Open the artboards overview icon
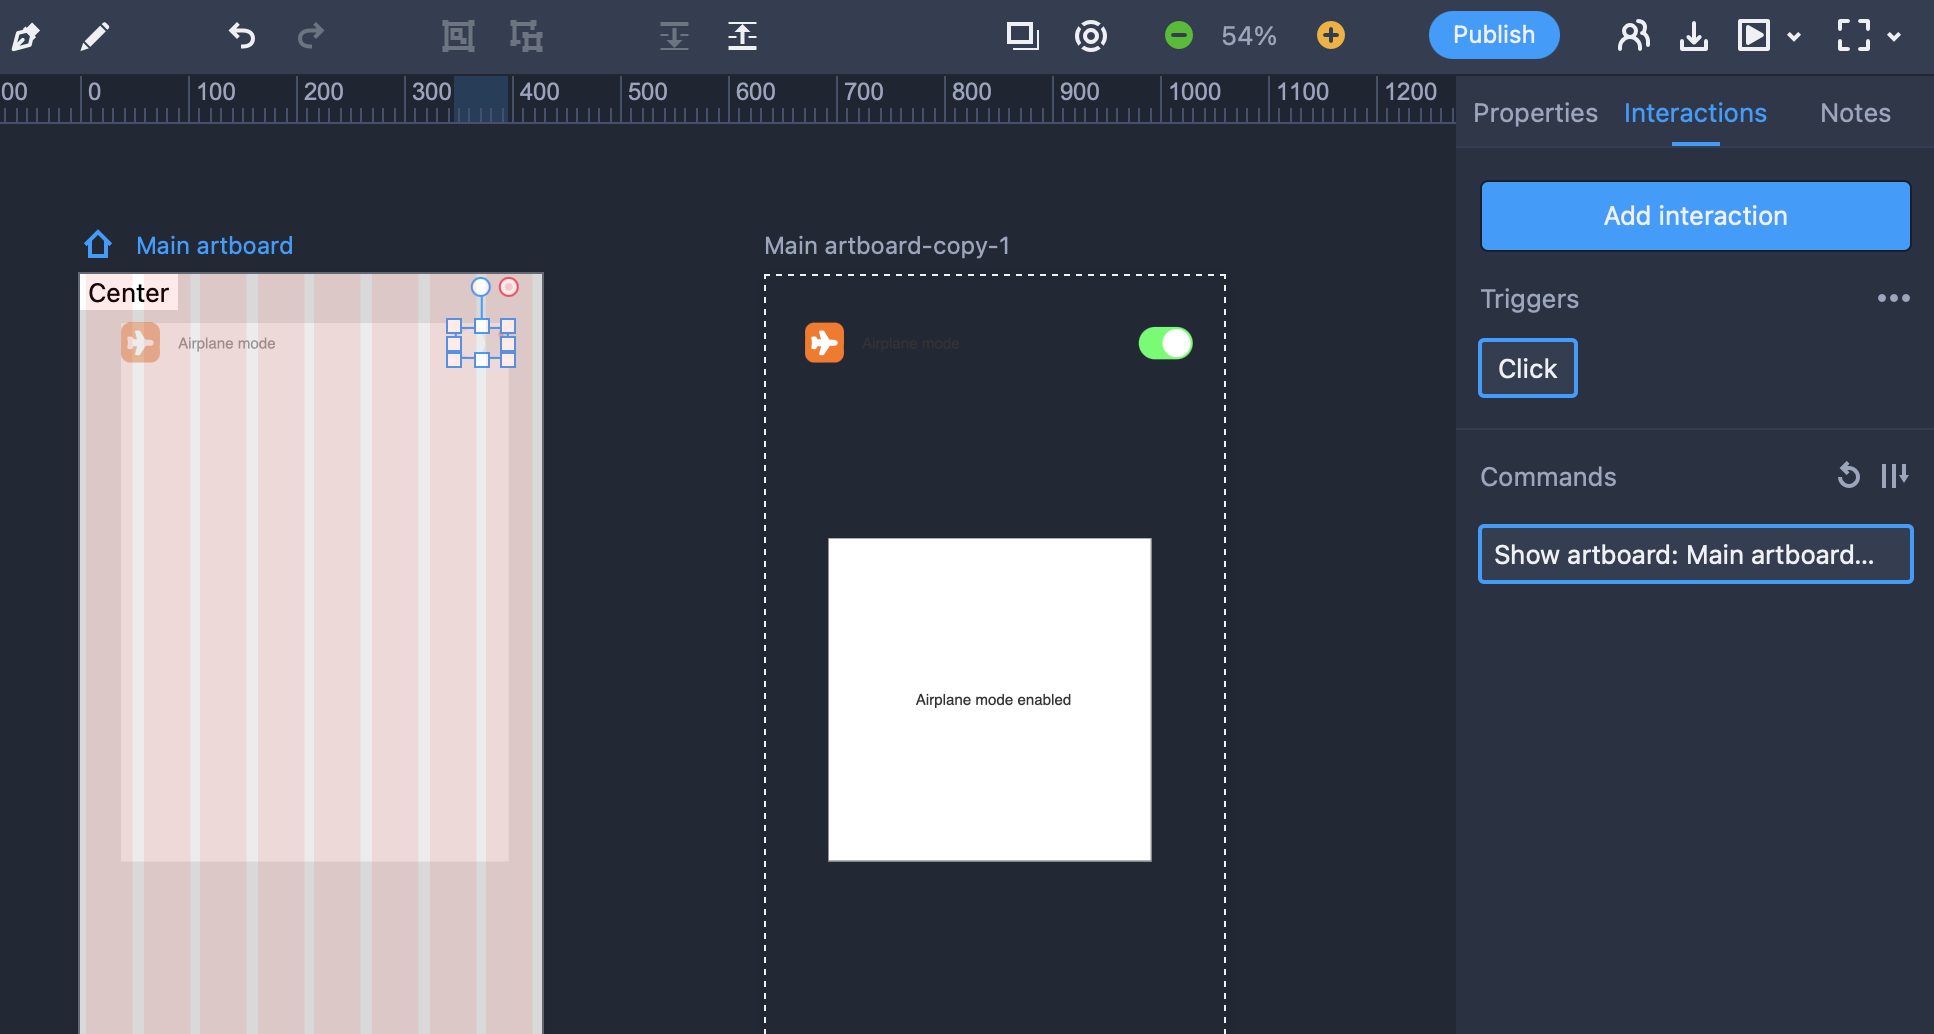1934x1034 pixels. pos(1022,35)
